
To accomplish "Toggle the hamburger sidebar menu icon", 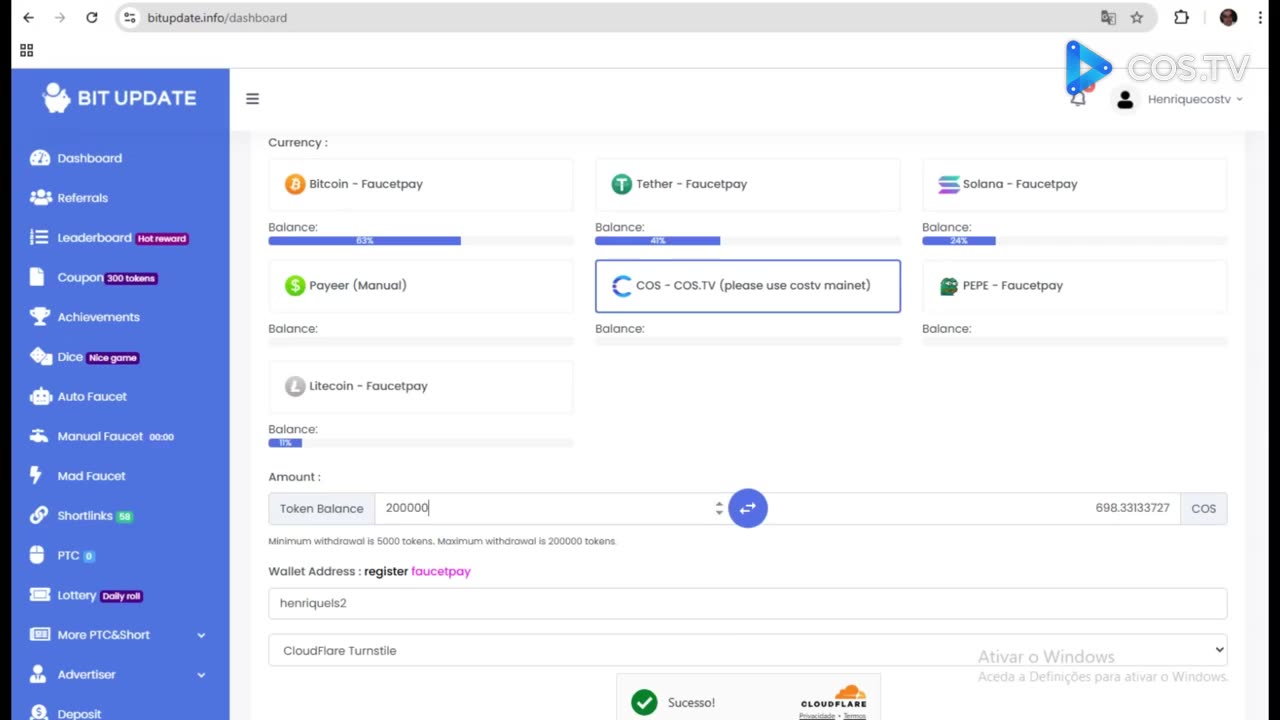I will pyautogui.click(x=252, y=99).
